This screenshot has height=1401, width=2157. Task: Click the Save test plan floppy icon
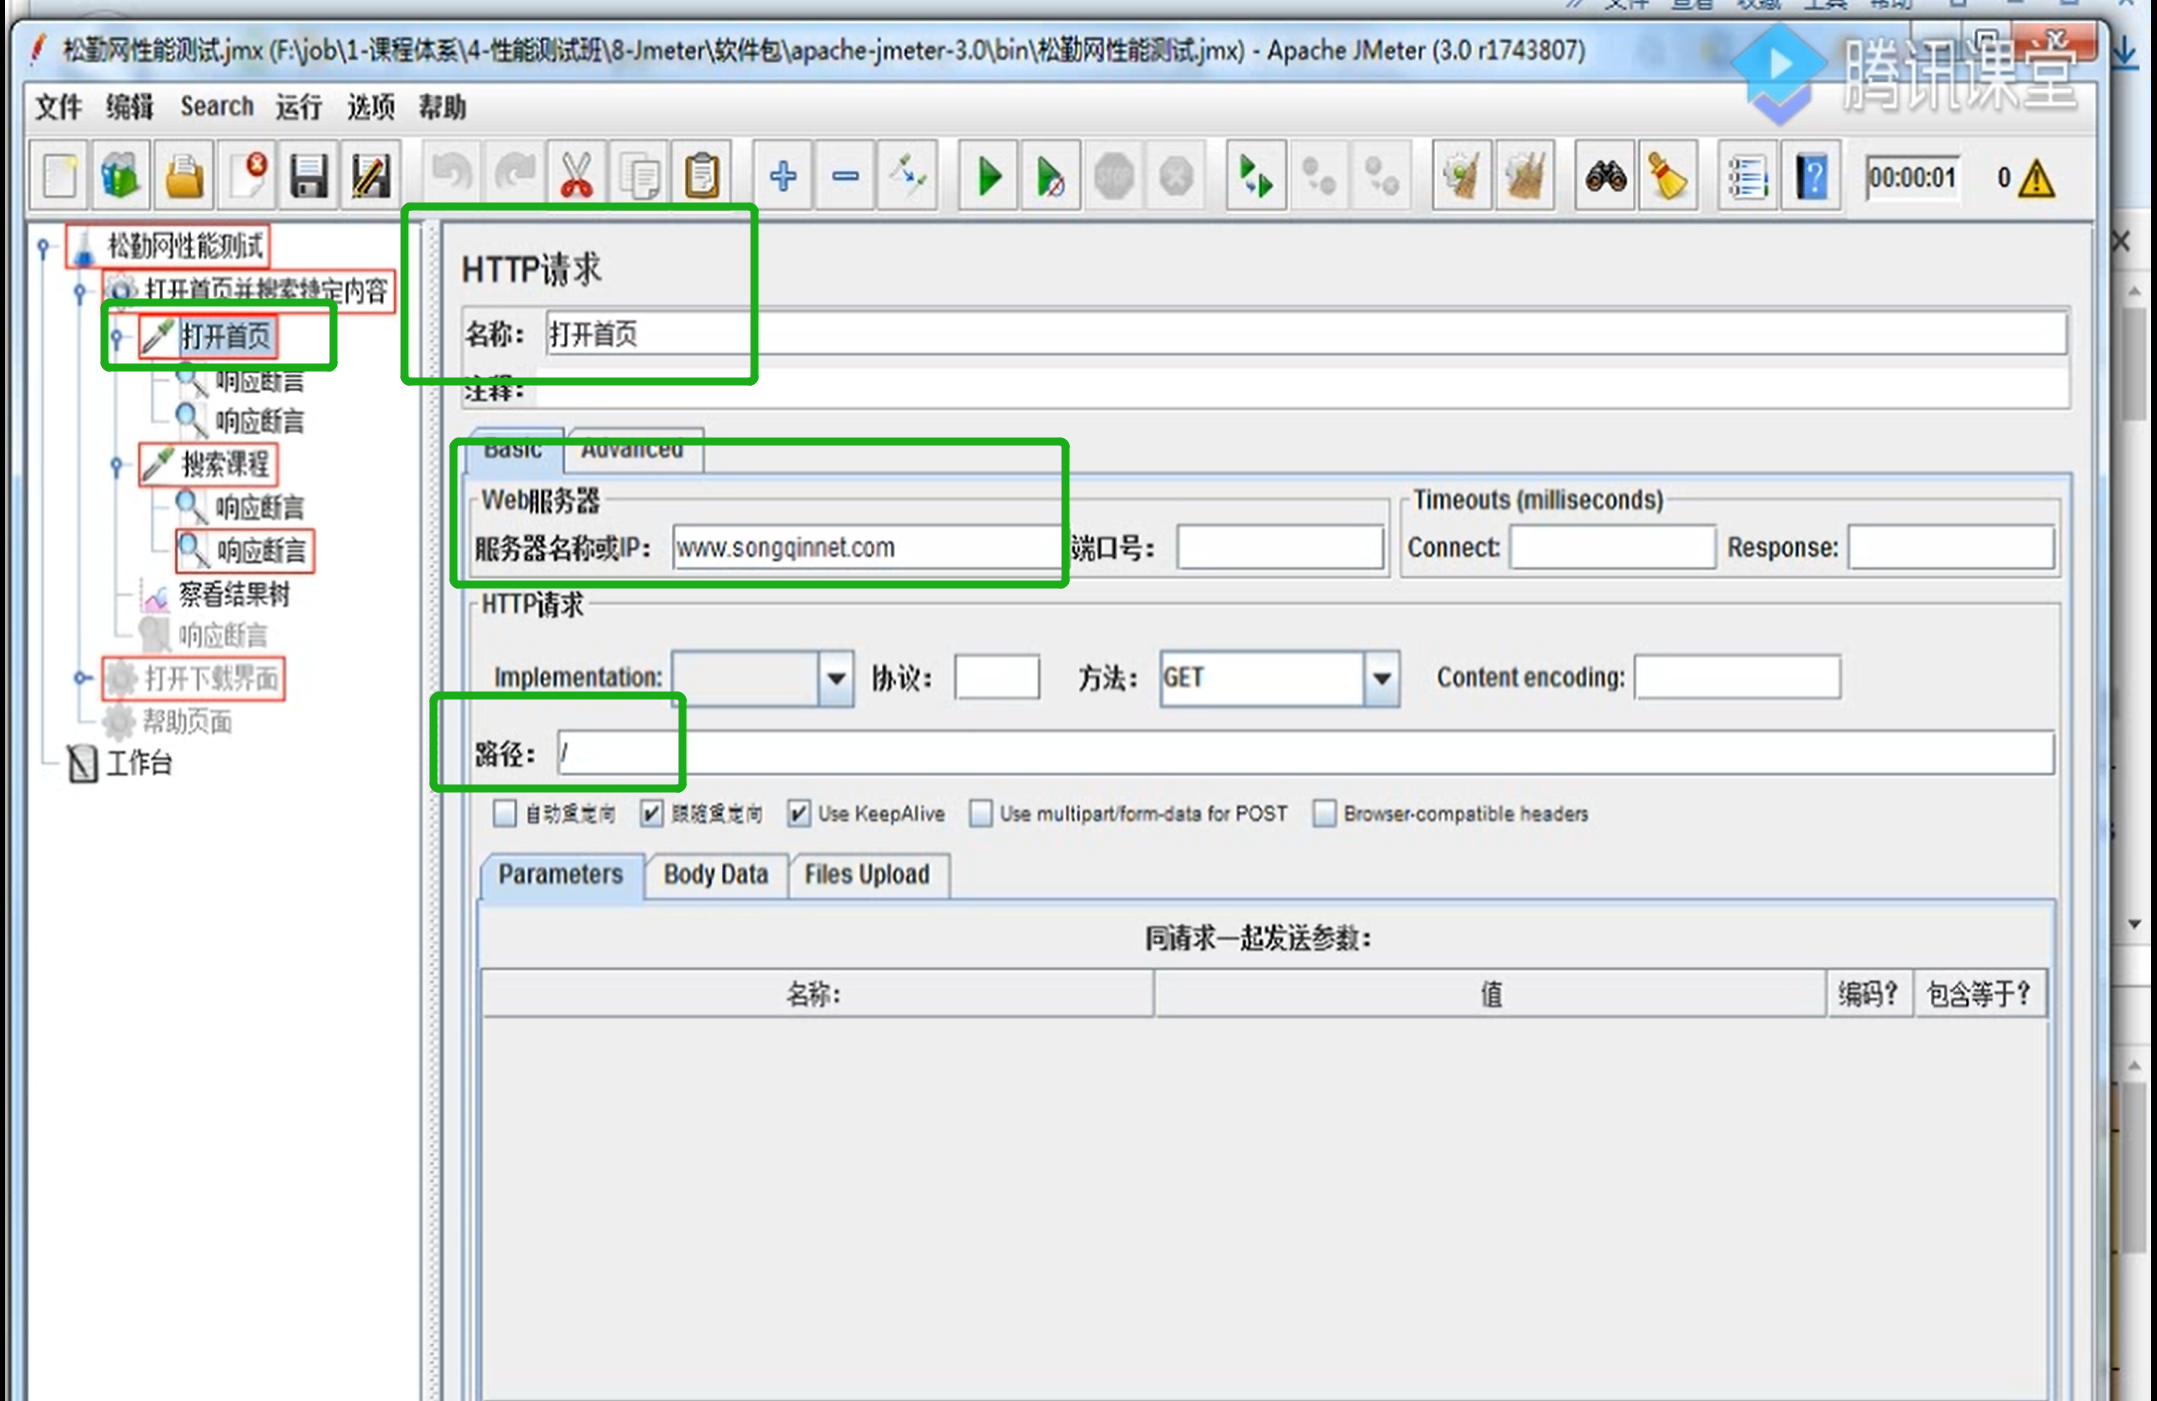[308, 177]
